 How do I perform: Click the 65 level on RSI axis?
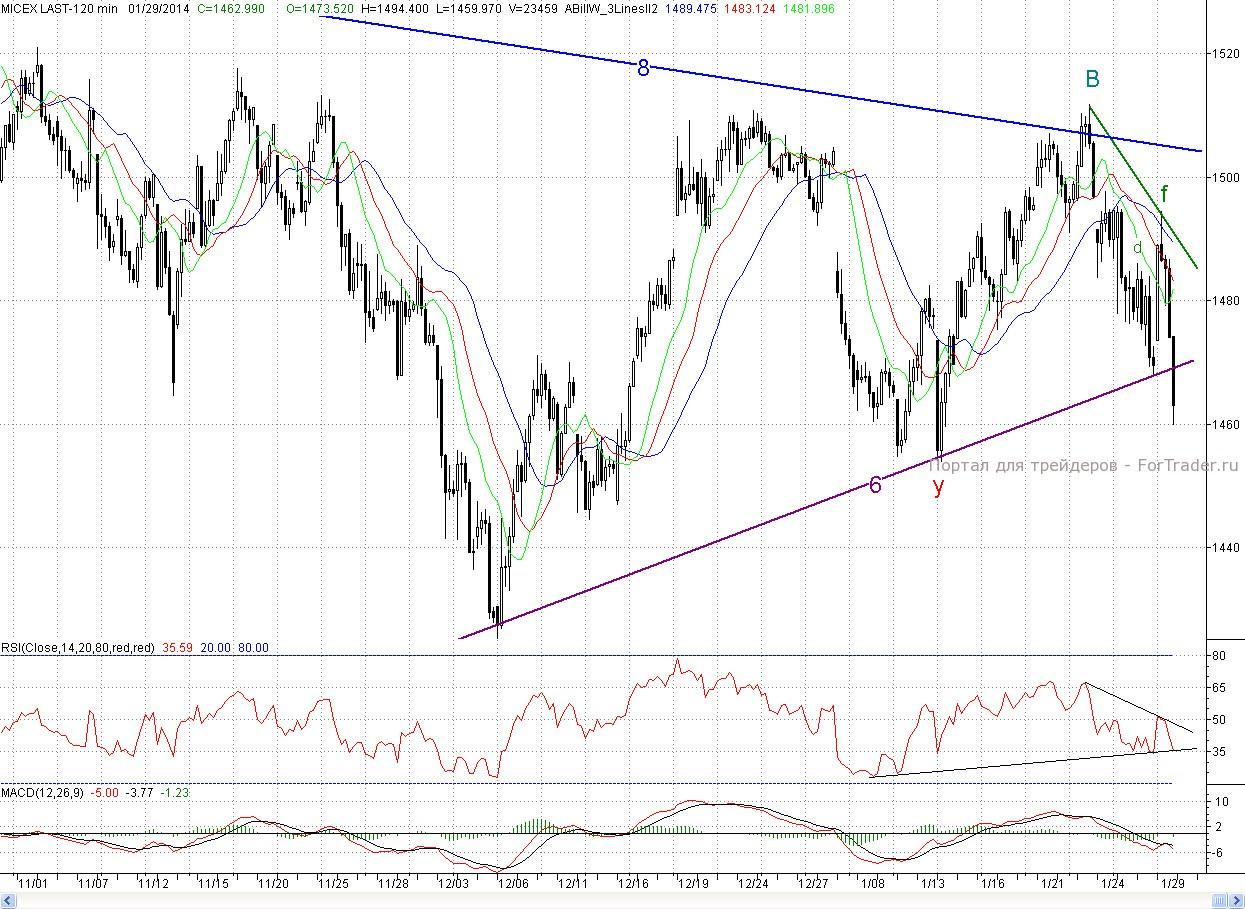pos(1220,689)
